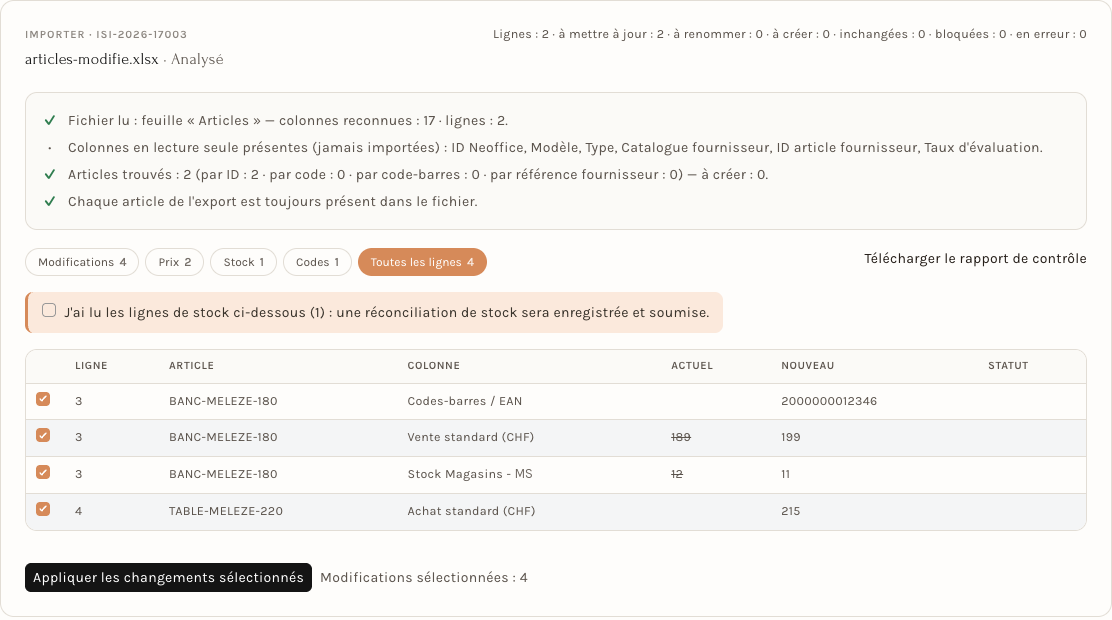Click the Colonnes en lecture seule message
This screenshot has width=1112, height=620.
[x=555, y=148]
